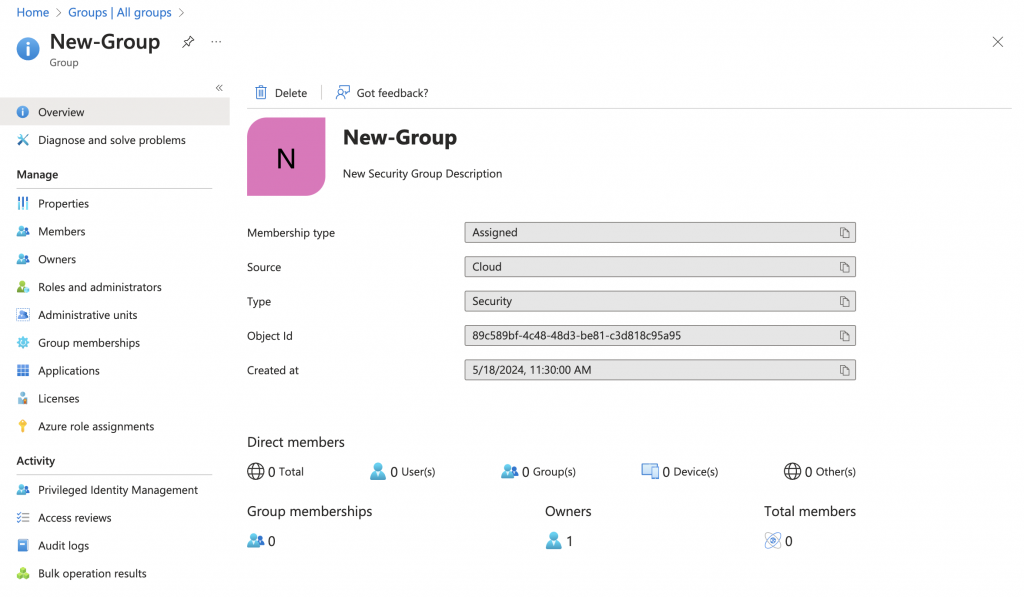This screenshot has width=1024, height=597.
Task: Click the Owners count person icon
Action: click(x=553, y=541)
